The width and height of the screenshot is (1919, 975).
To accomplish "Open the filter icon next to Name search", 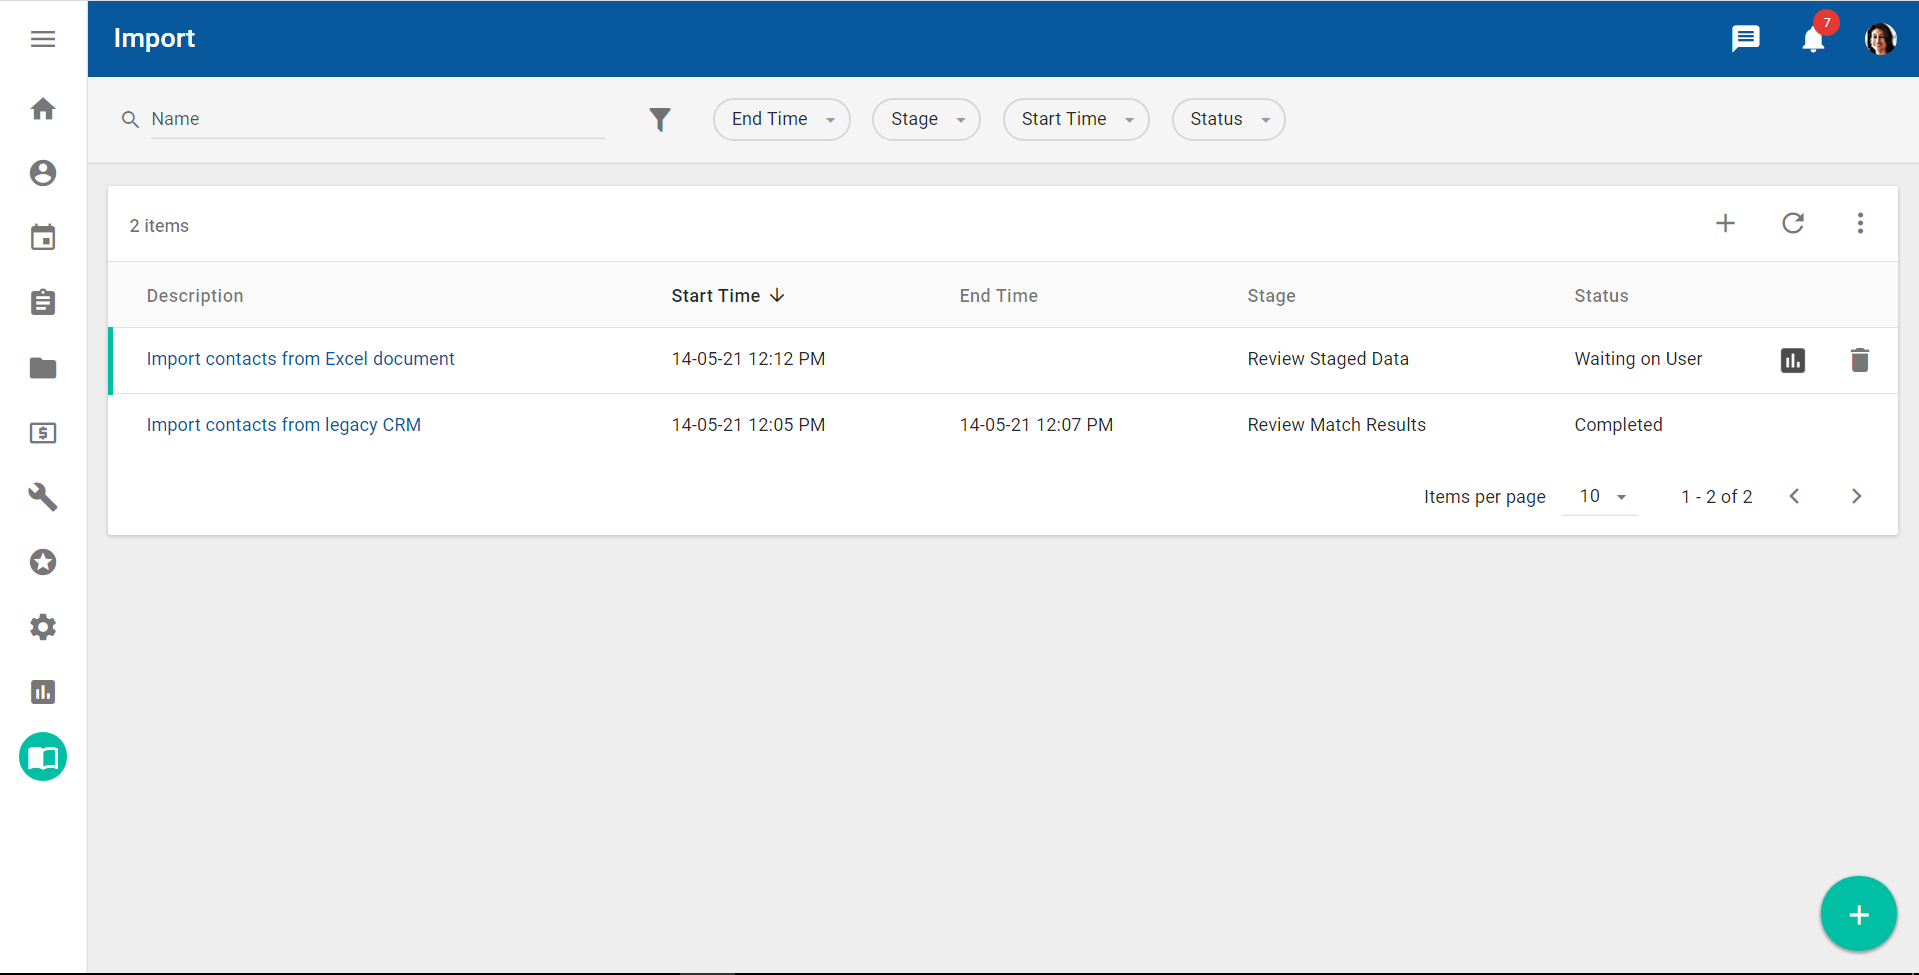I will (660, 119).
